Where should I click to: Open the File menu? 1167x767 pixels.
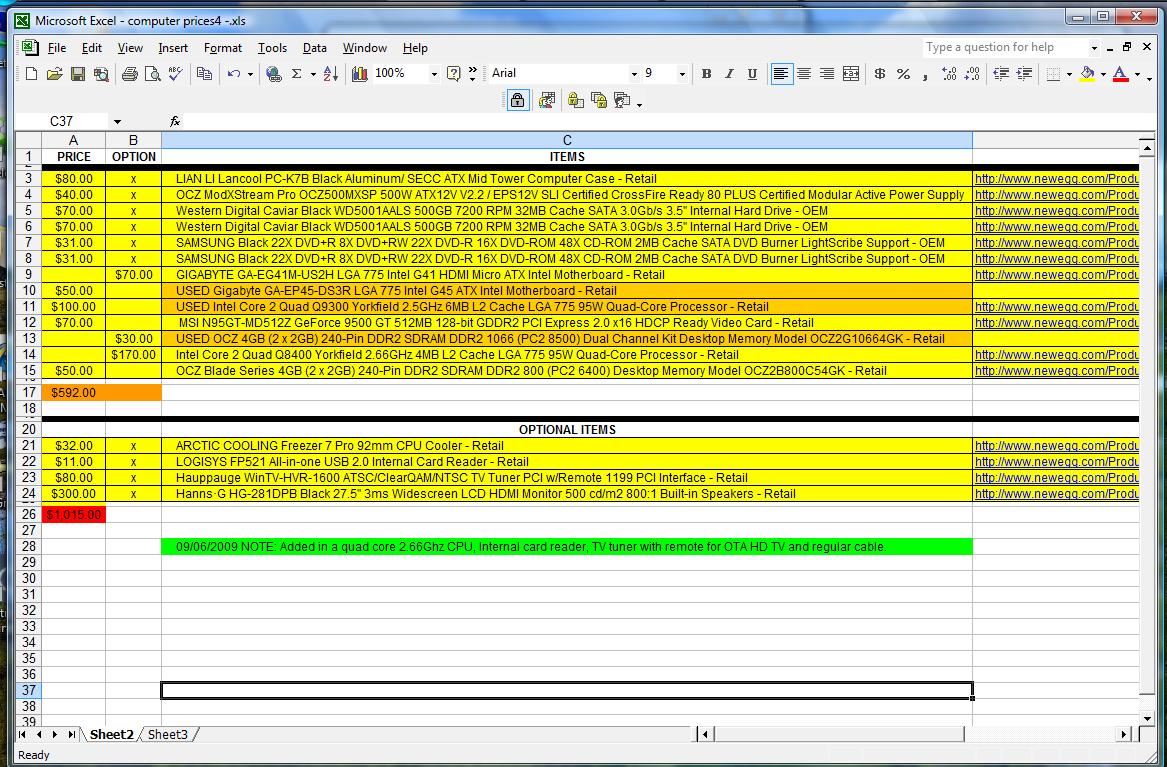(57, 48)
